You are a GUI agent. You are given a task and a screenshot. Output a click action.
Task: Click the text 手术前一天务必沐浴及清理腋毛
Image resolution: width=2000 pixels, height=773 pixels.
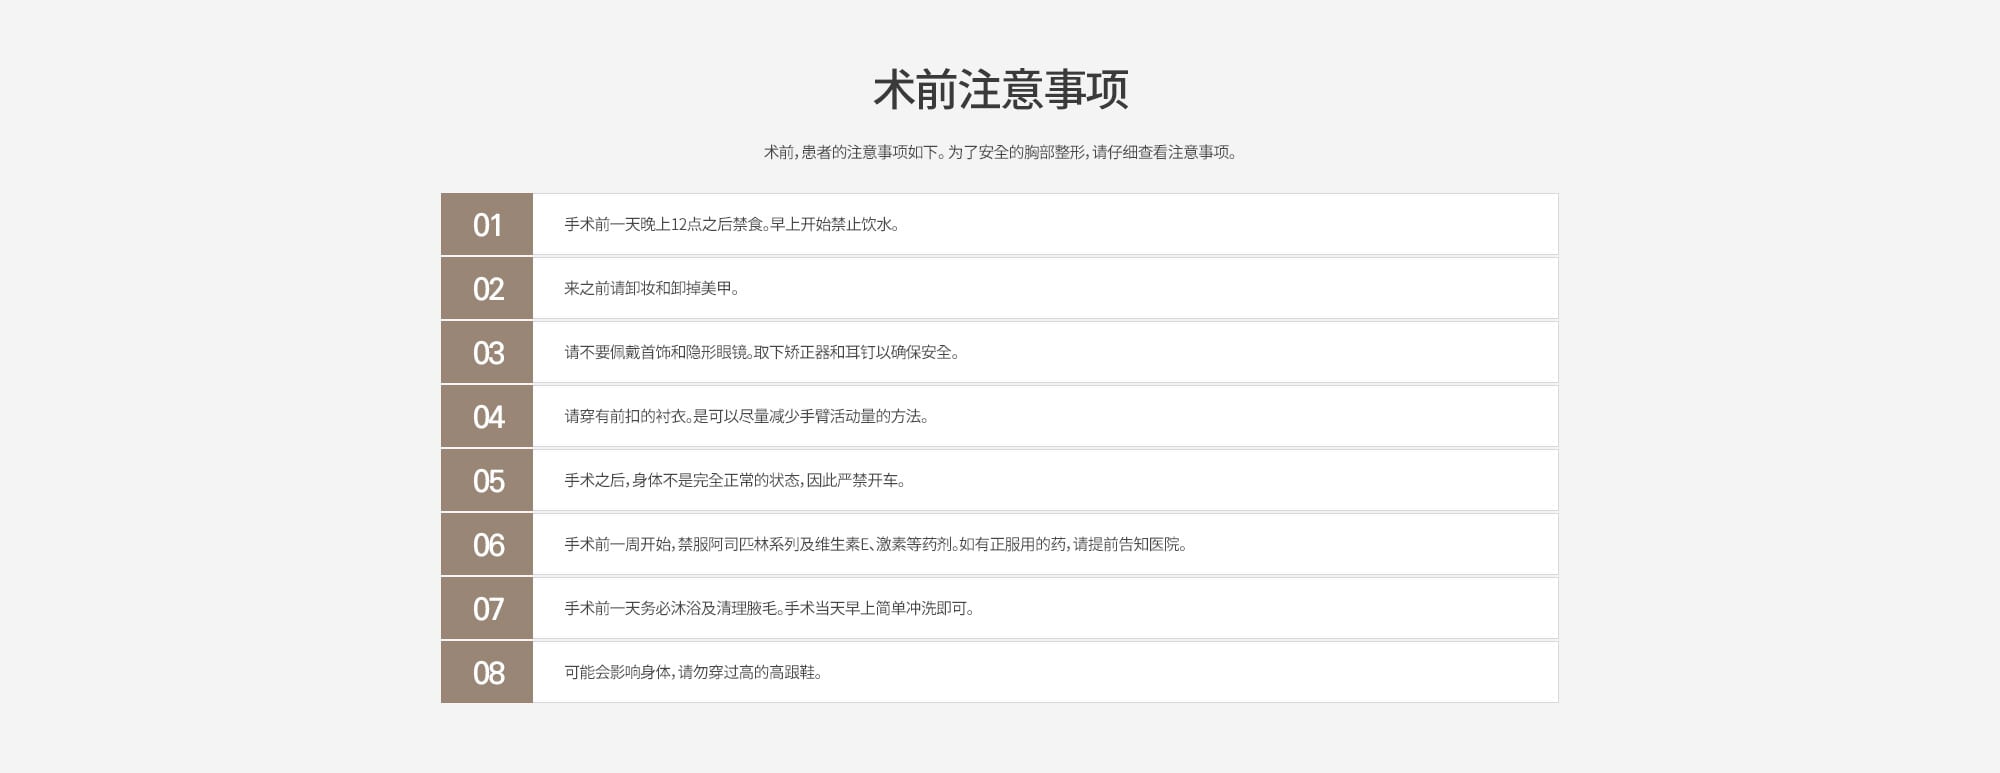point(671,608)
